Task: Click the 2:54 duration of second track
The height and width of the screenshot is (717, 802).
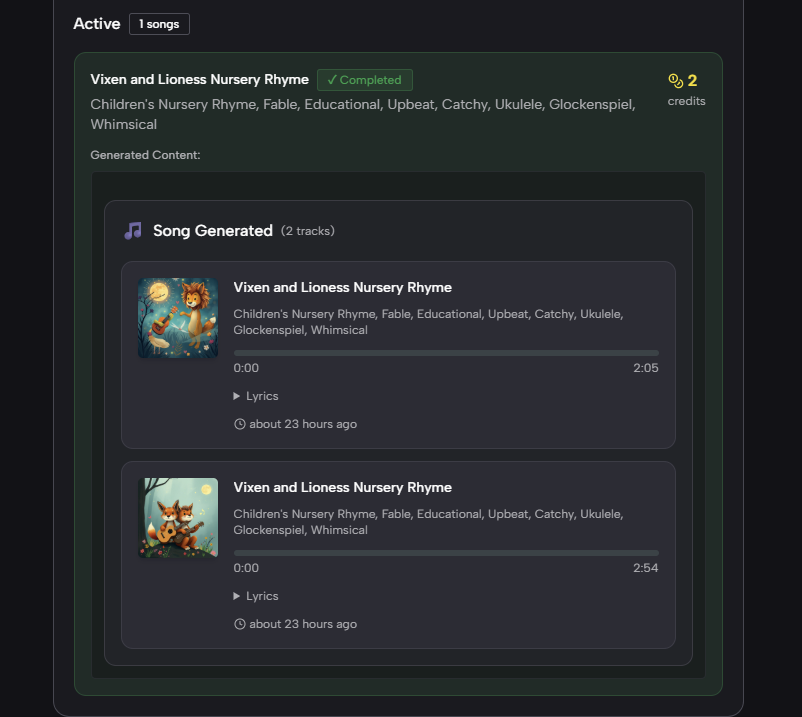Action: 645,568
